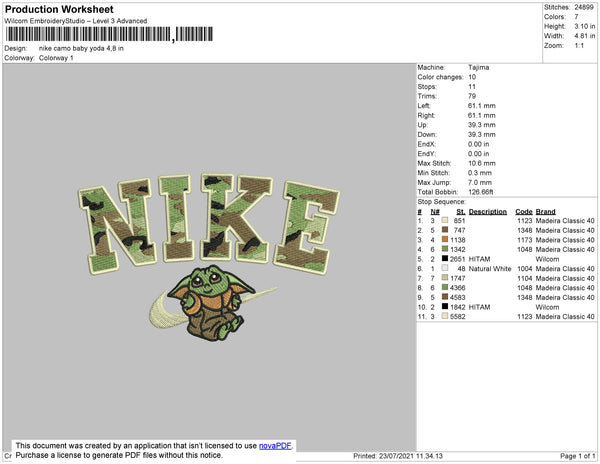The image size is (600, 464).
Task: Click the Max Jump value '7.0 mm'
Action: tap(479, 182)
